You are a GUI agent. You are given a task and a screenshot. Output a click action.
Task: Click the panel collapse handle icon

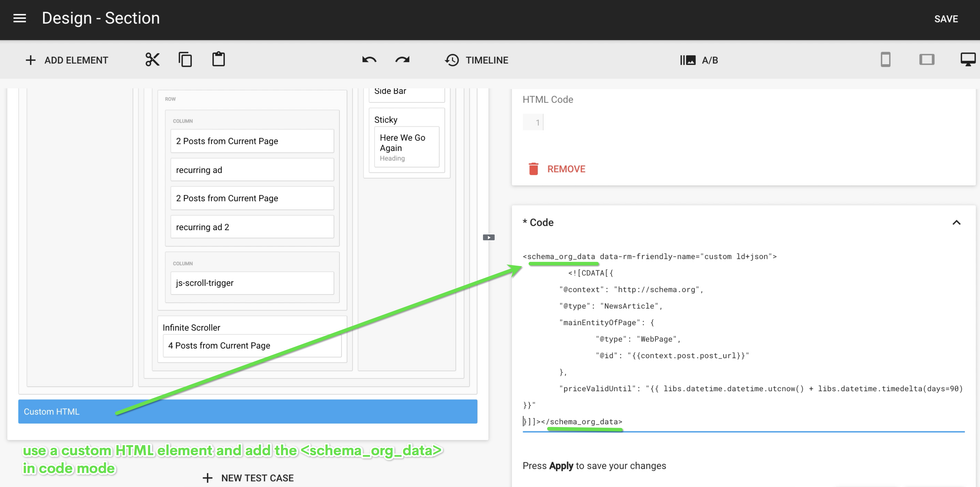point(489,237)
